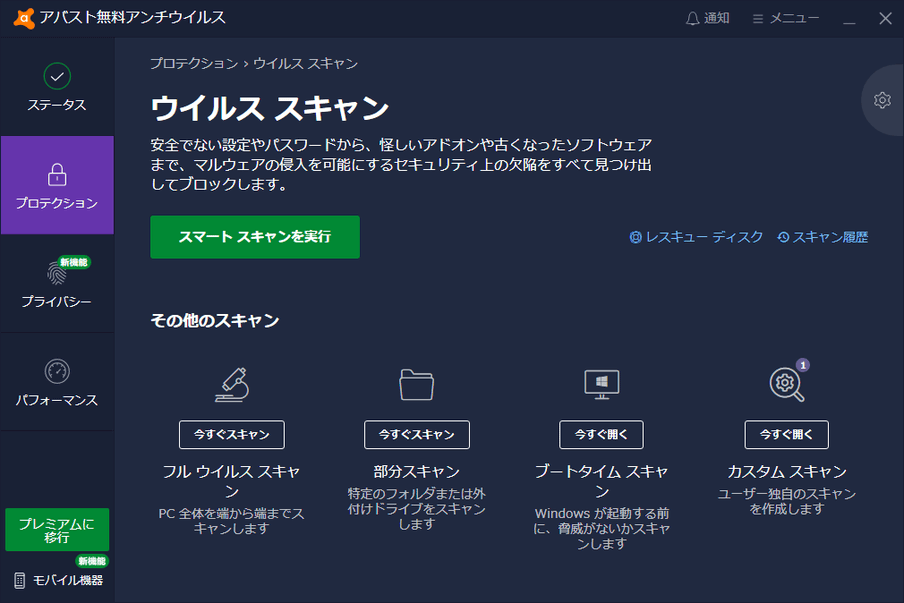Click the folder targeted scan icon
The width and height of the screenshot is (904, 603).
point(416,385)
